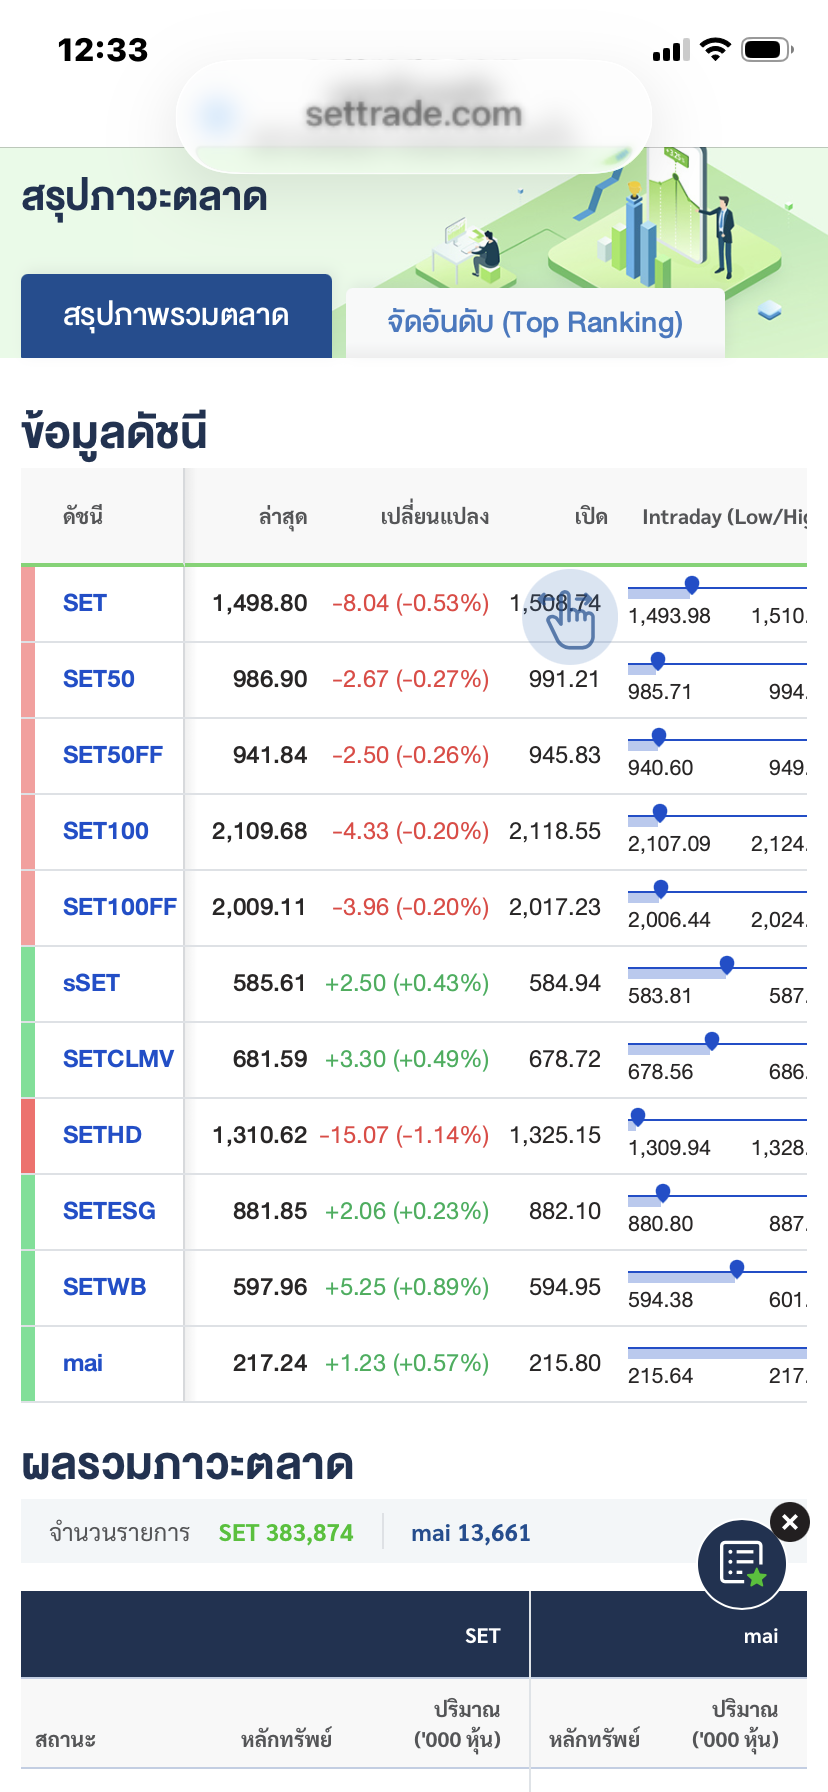Click the SET intraday range slider marker
This screenshot has width=828, height=1792.
(x=691, y=584)
